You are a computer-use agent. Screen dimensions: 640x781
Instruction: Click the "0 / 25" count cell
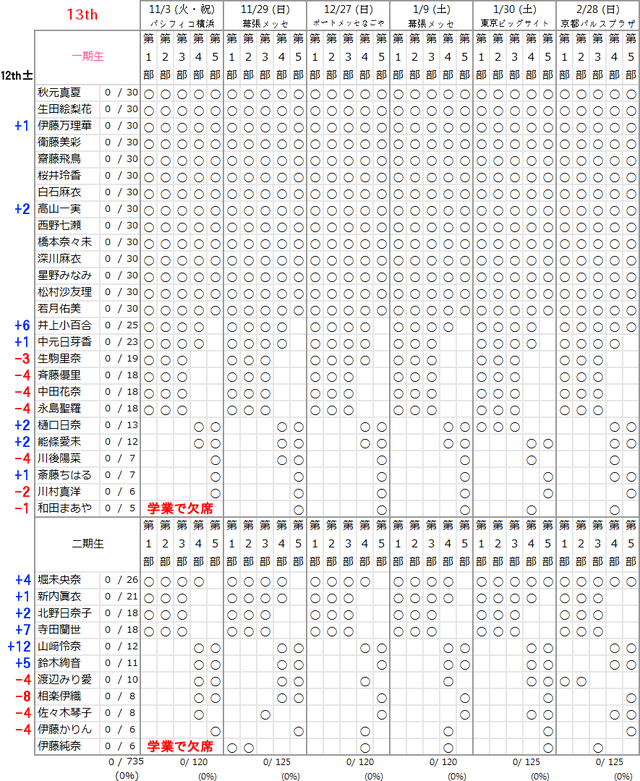click(x=121, y=325)
